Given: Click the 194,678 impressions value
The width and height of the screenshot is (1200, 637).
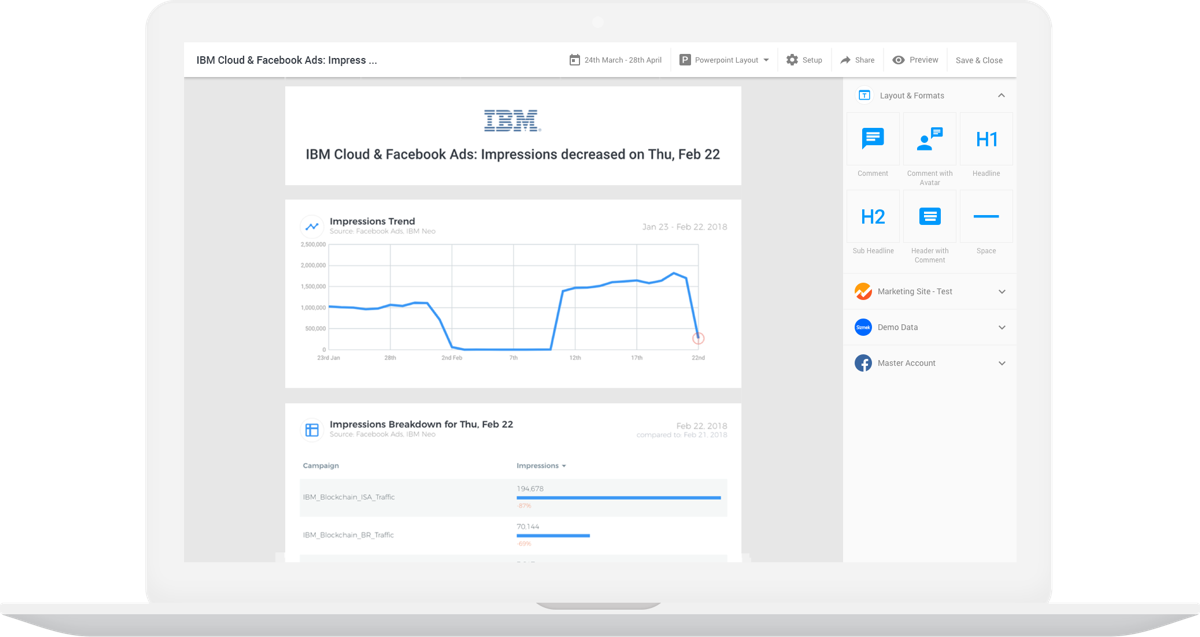Looking at the screenshot, I should [x=530, y=489].
